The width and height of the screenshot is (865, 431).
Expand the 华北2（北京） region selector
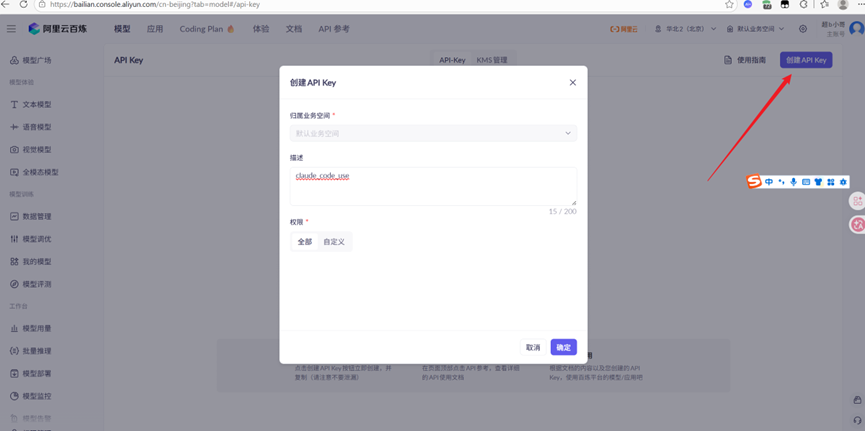tap(685, 29)
